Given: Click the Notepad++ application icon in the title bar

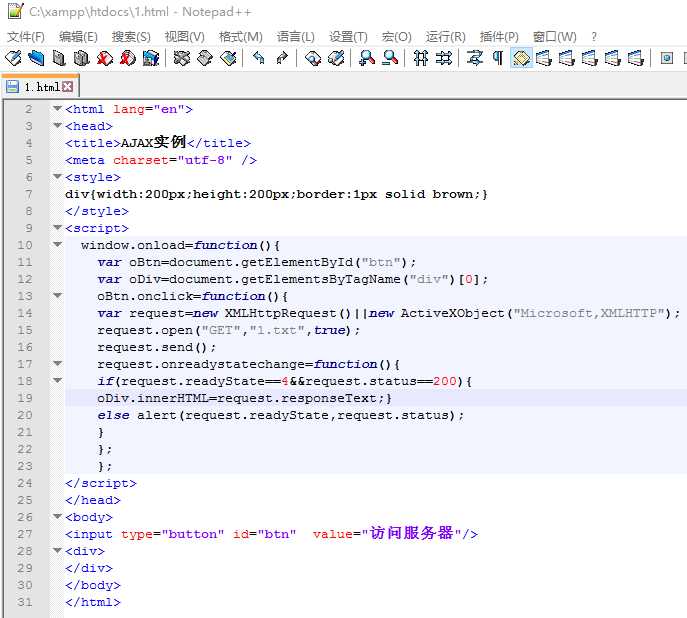Looking at the screenshot, I should [15, 11].
